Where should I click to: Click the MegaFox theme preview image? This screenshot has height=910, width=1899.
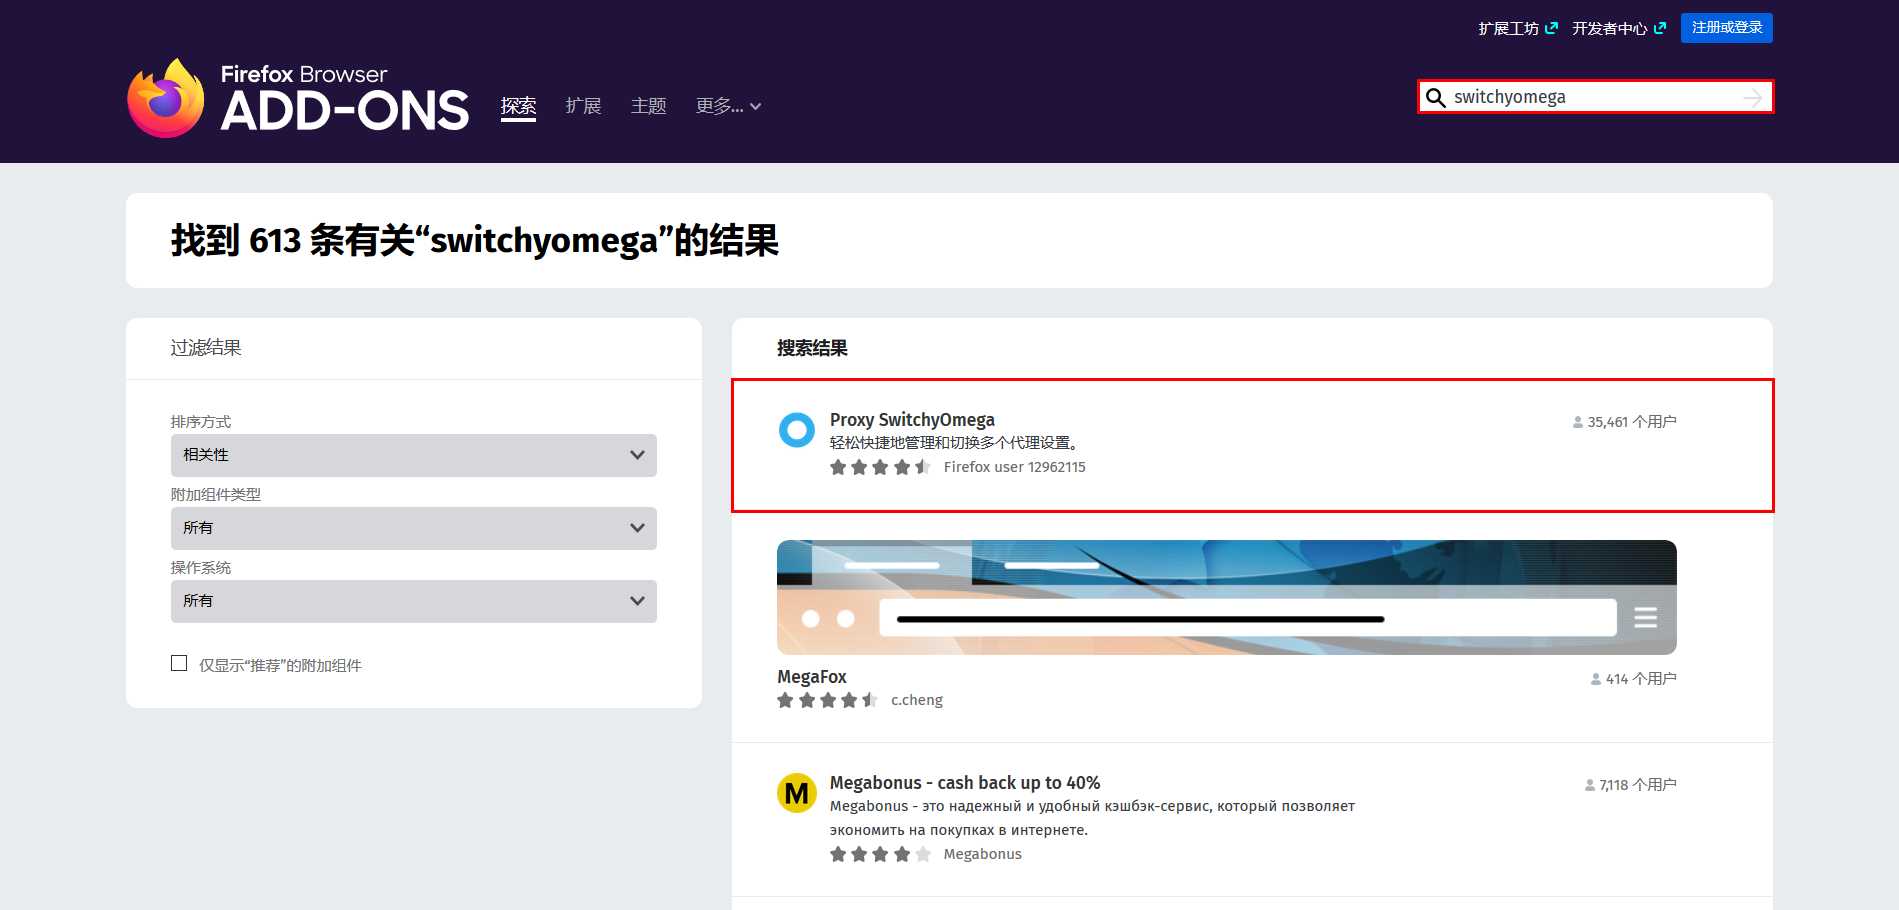coord(1227,598)
